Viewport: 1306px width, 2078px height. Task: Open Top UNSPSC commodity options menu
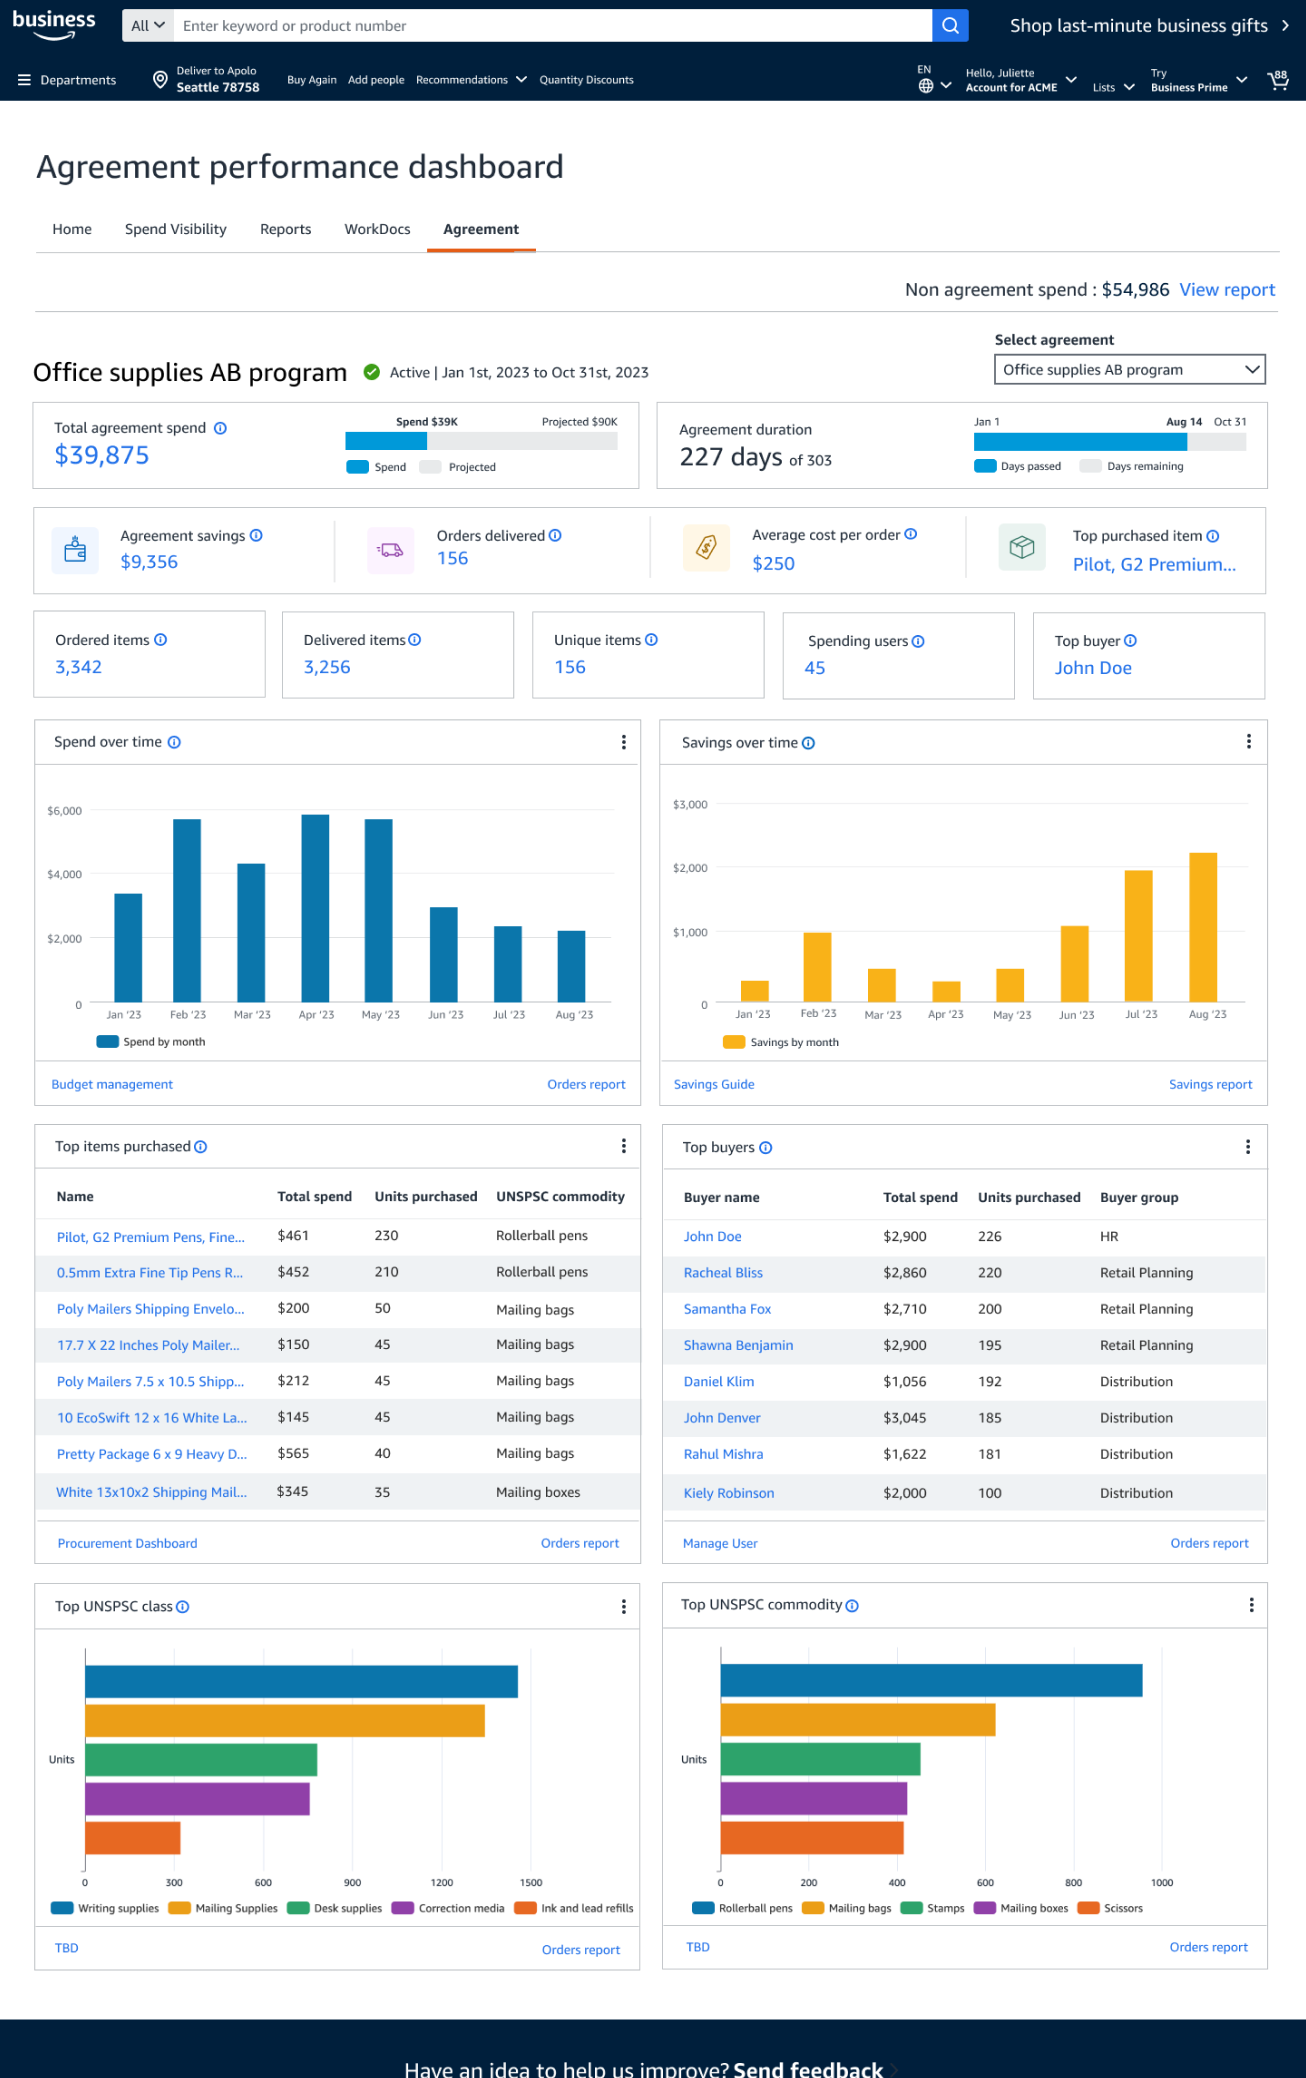click(x=1250, y=1604)
